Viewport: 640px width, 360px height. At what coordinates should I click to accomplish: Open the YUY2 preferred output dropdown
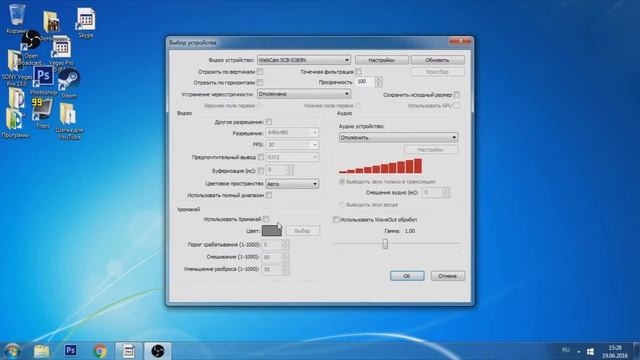[x=292, y=157]
